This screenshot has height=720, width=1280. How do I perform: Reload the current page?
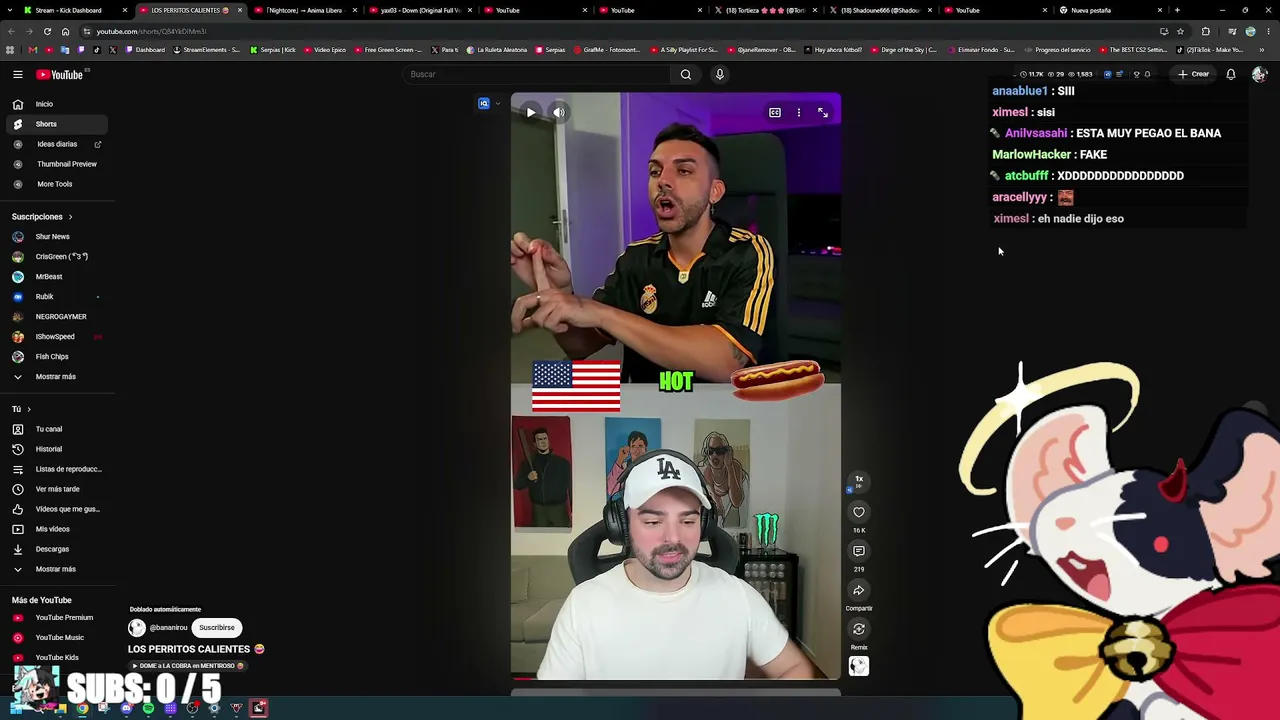pyautogui.click(x=47, y=31)
